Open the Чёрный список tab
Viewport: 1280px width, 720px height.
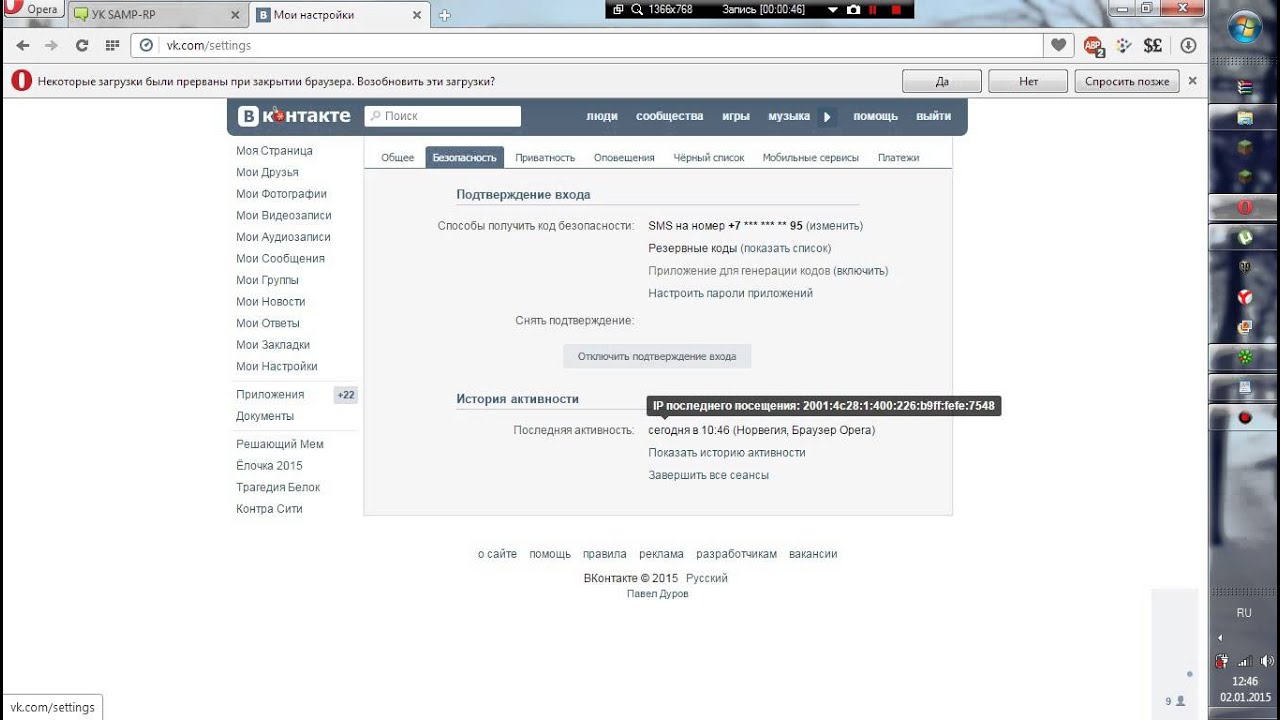pyautogui.click(x=709, y=157)
